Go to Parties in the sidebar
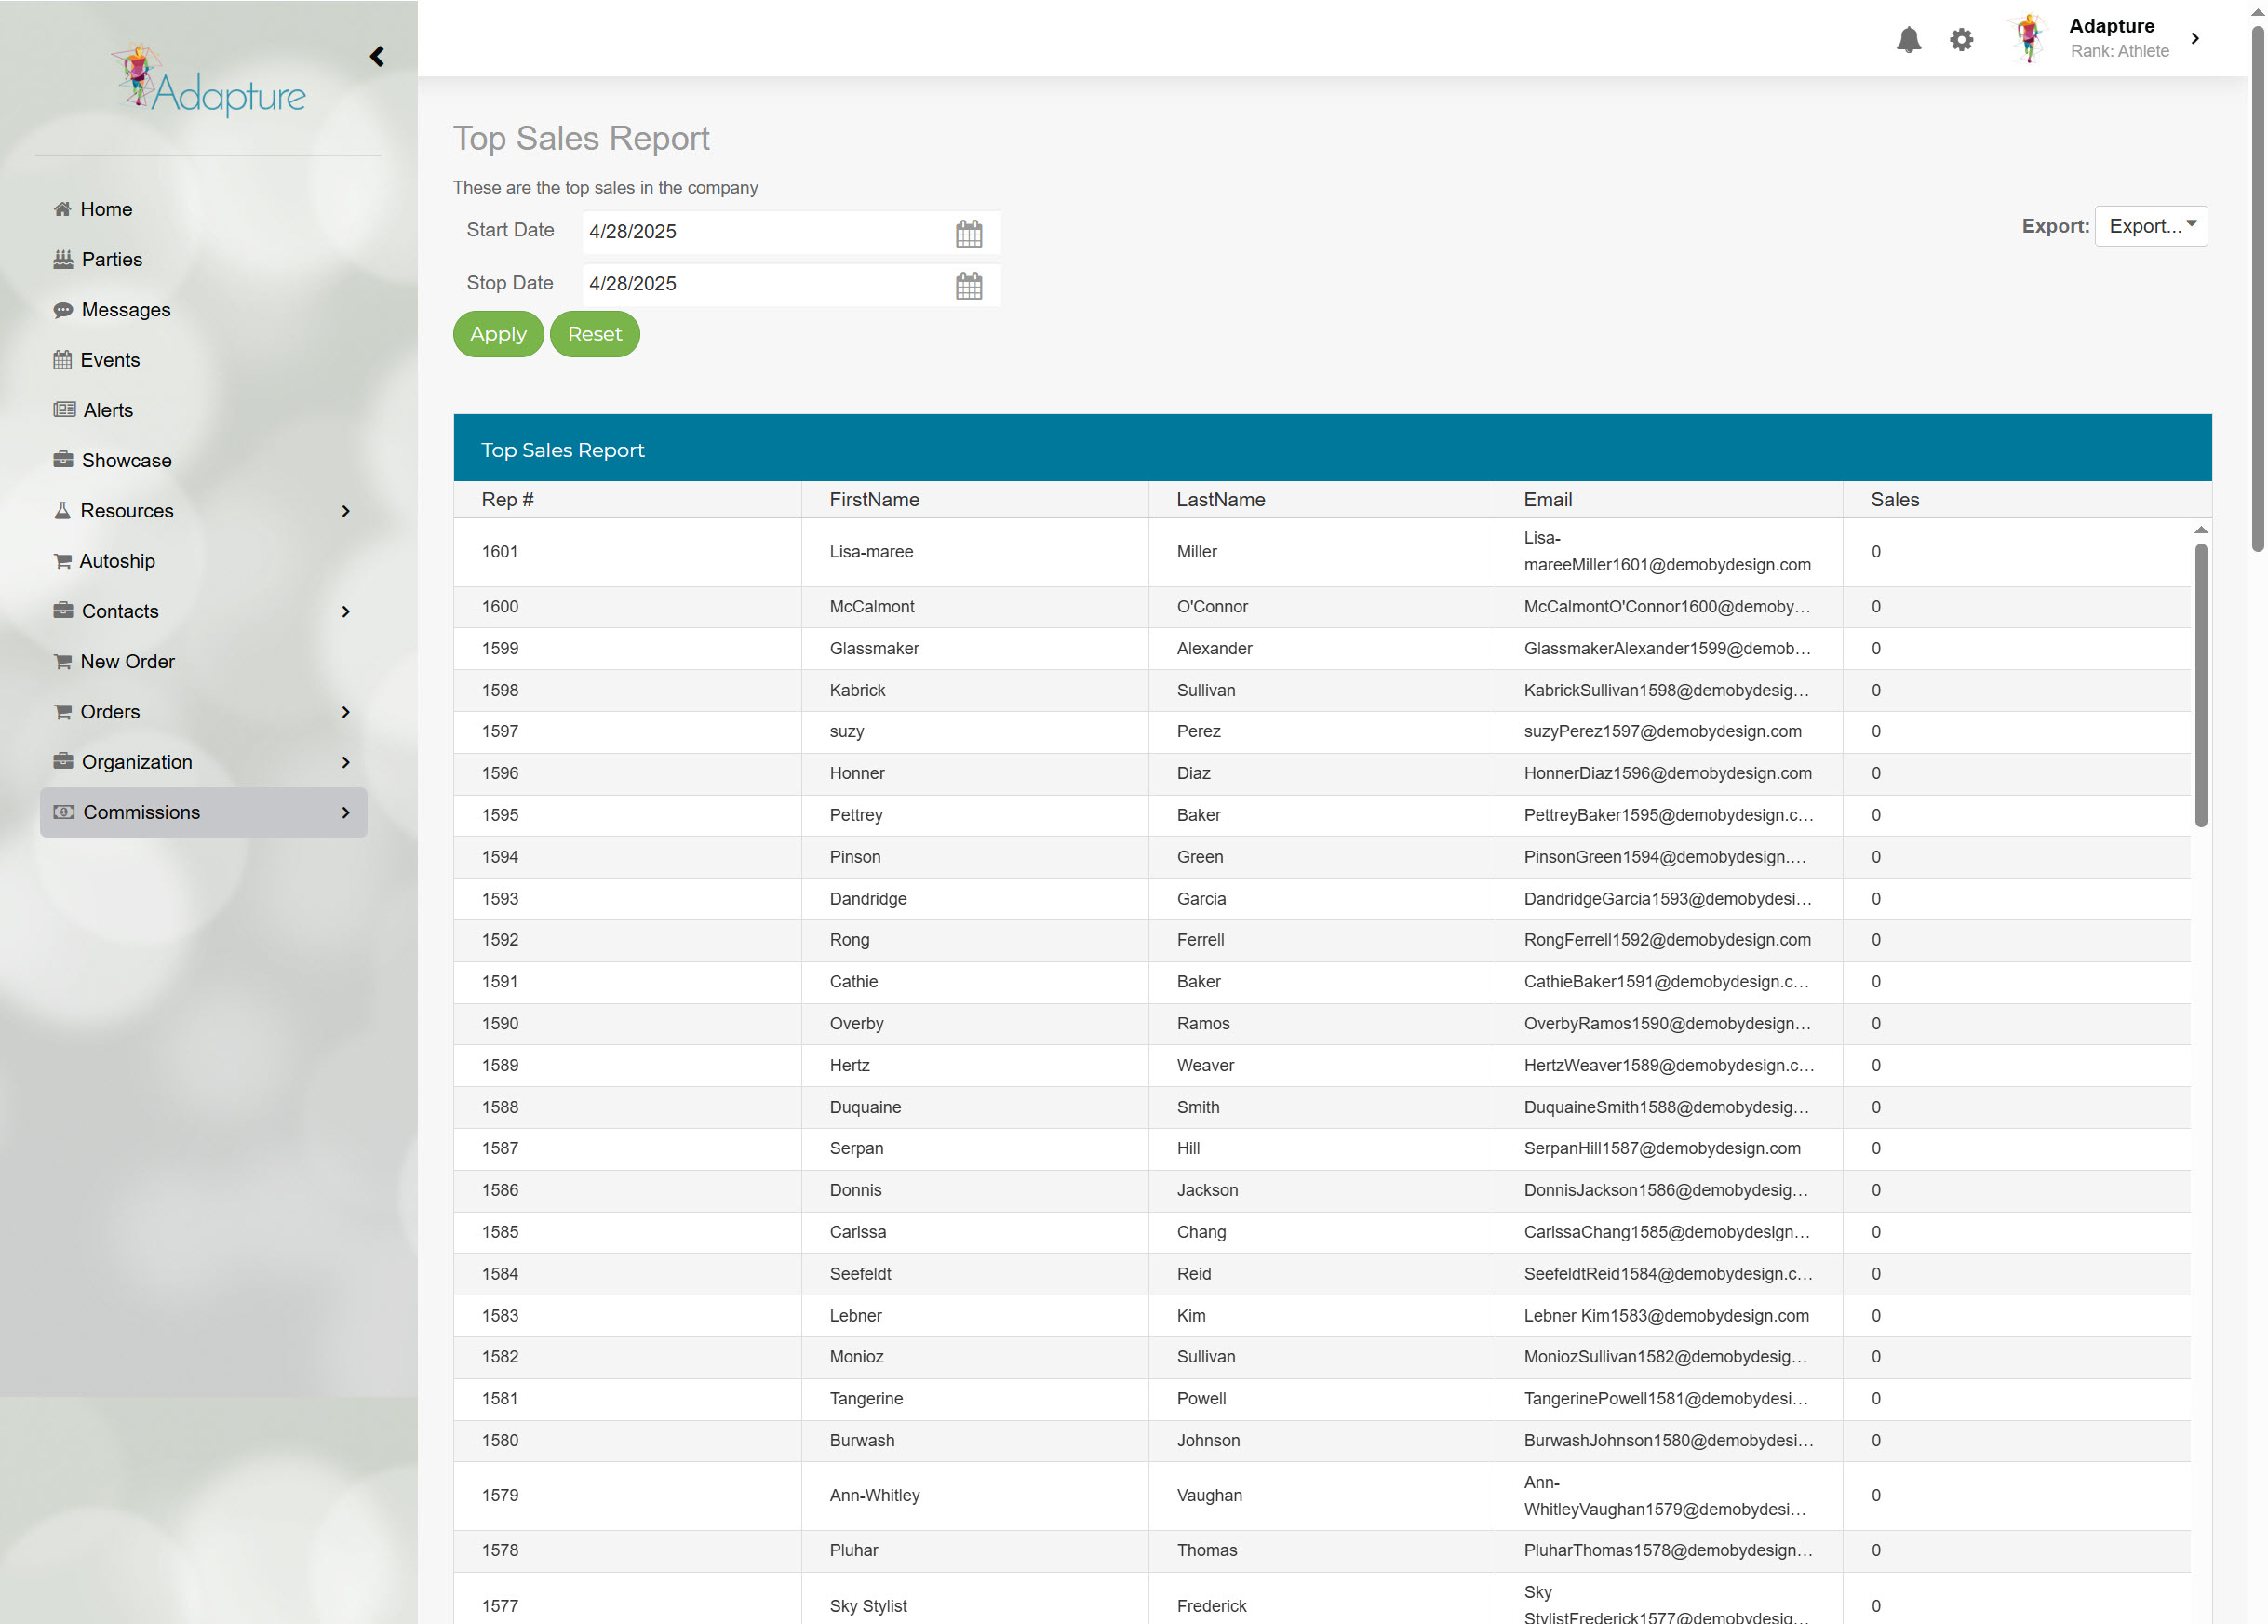Screen dimensions: 2268x1624 point(111,260)
